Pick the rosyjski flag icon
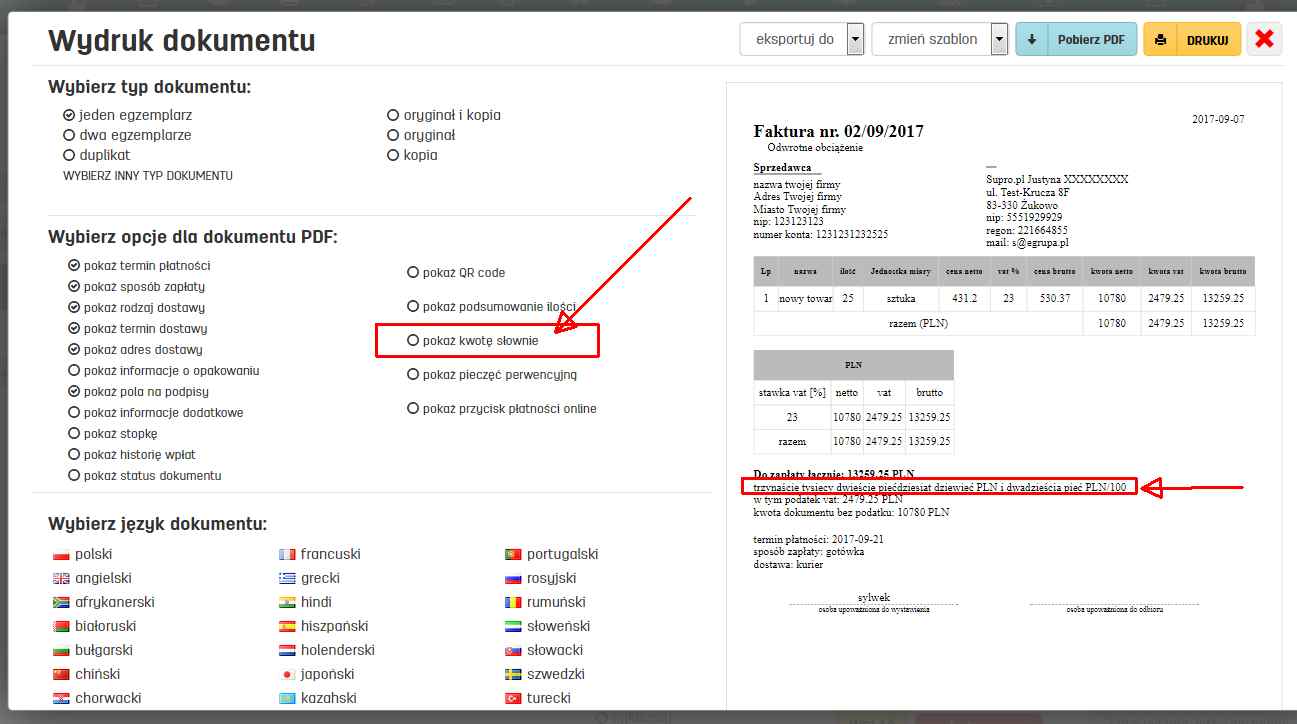Image resolution: width=1297 pixels, height=724 pixels. point(512,577)
